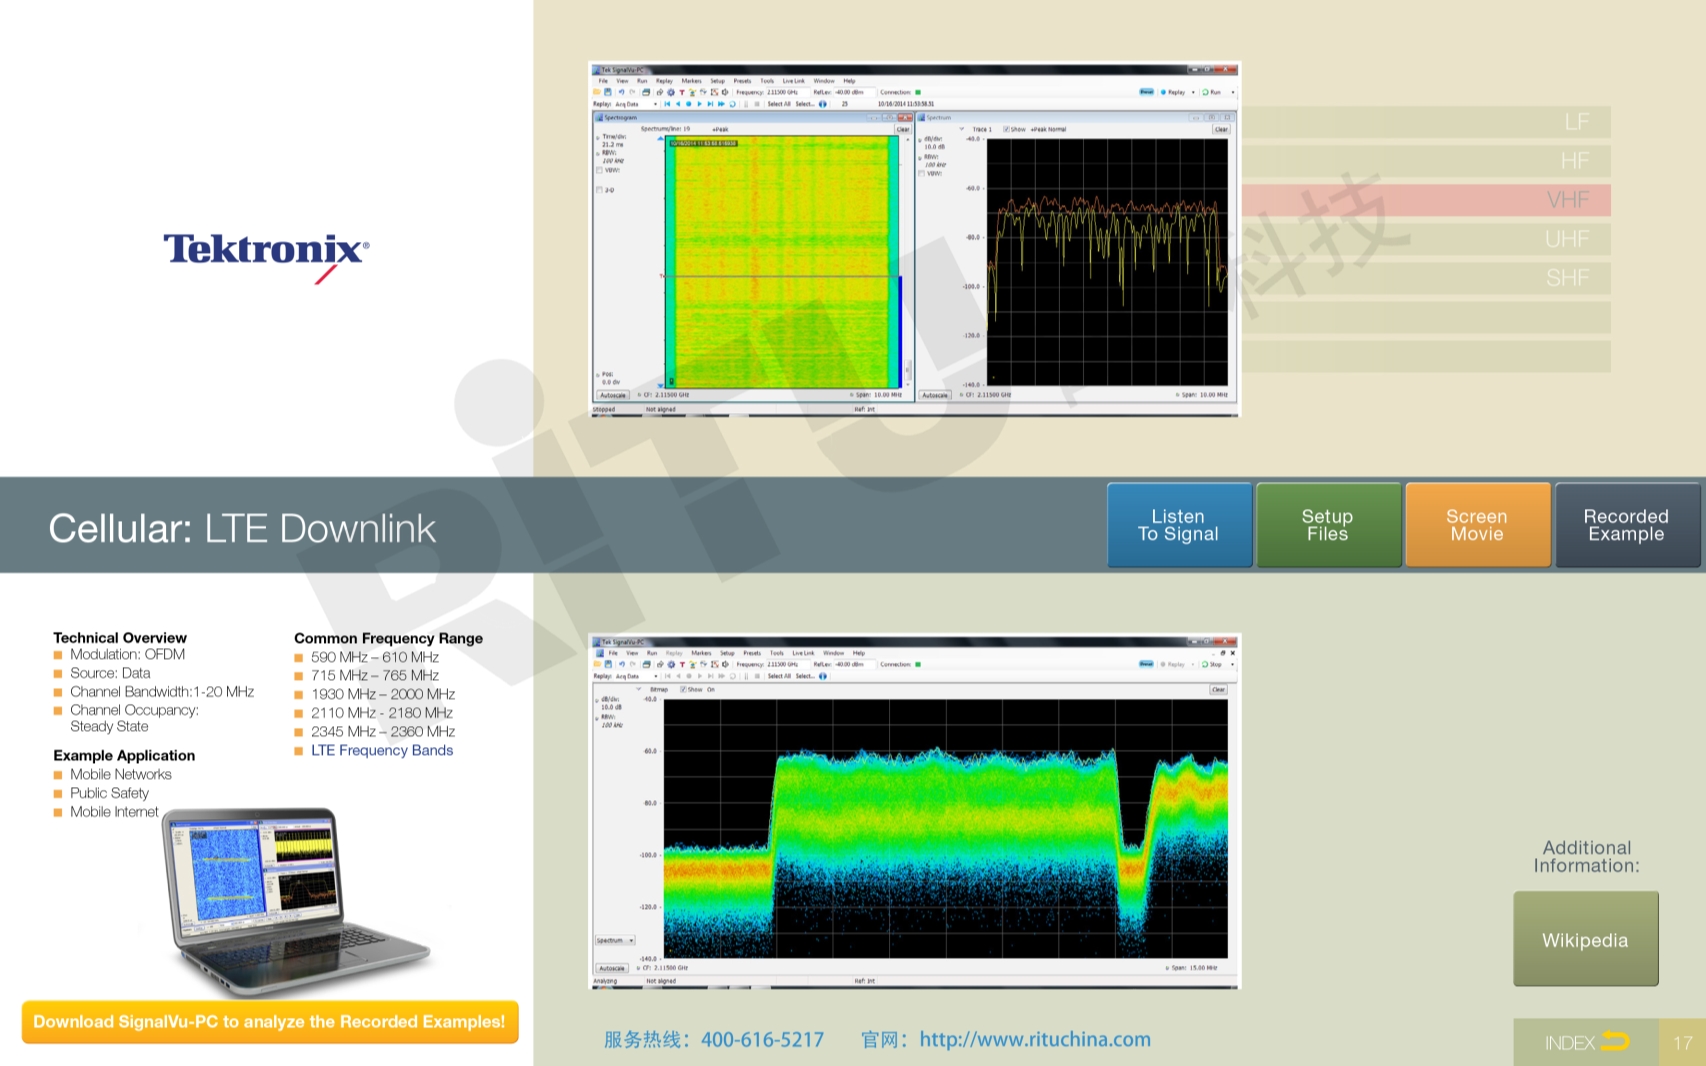
Task: Click the top spectrogram screenshot thumbnail
Action: coord(913,240)
